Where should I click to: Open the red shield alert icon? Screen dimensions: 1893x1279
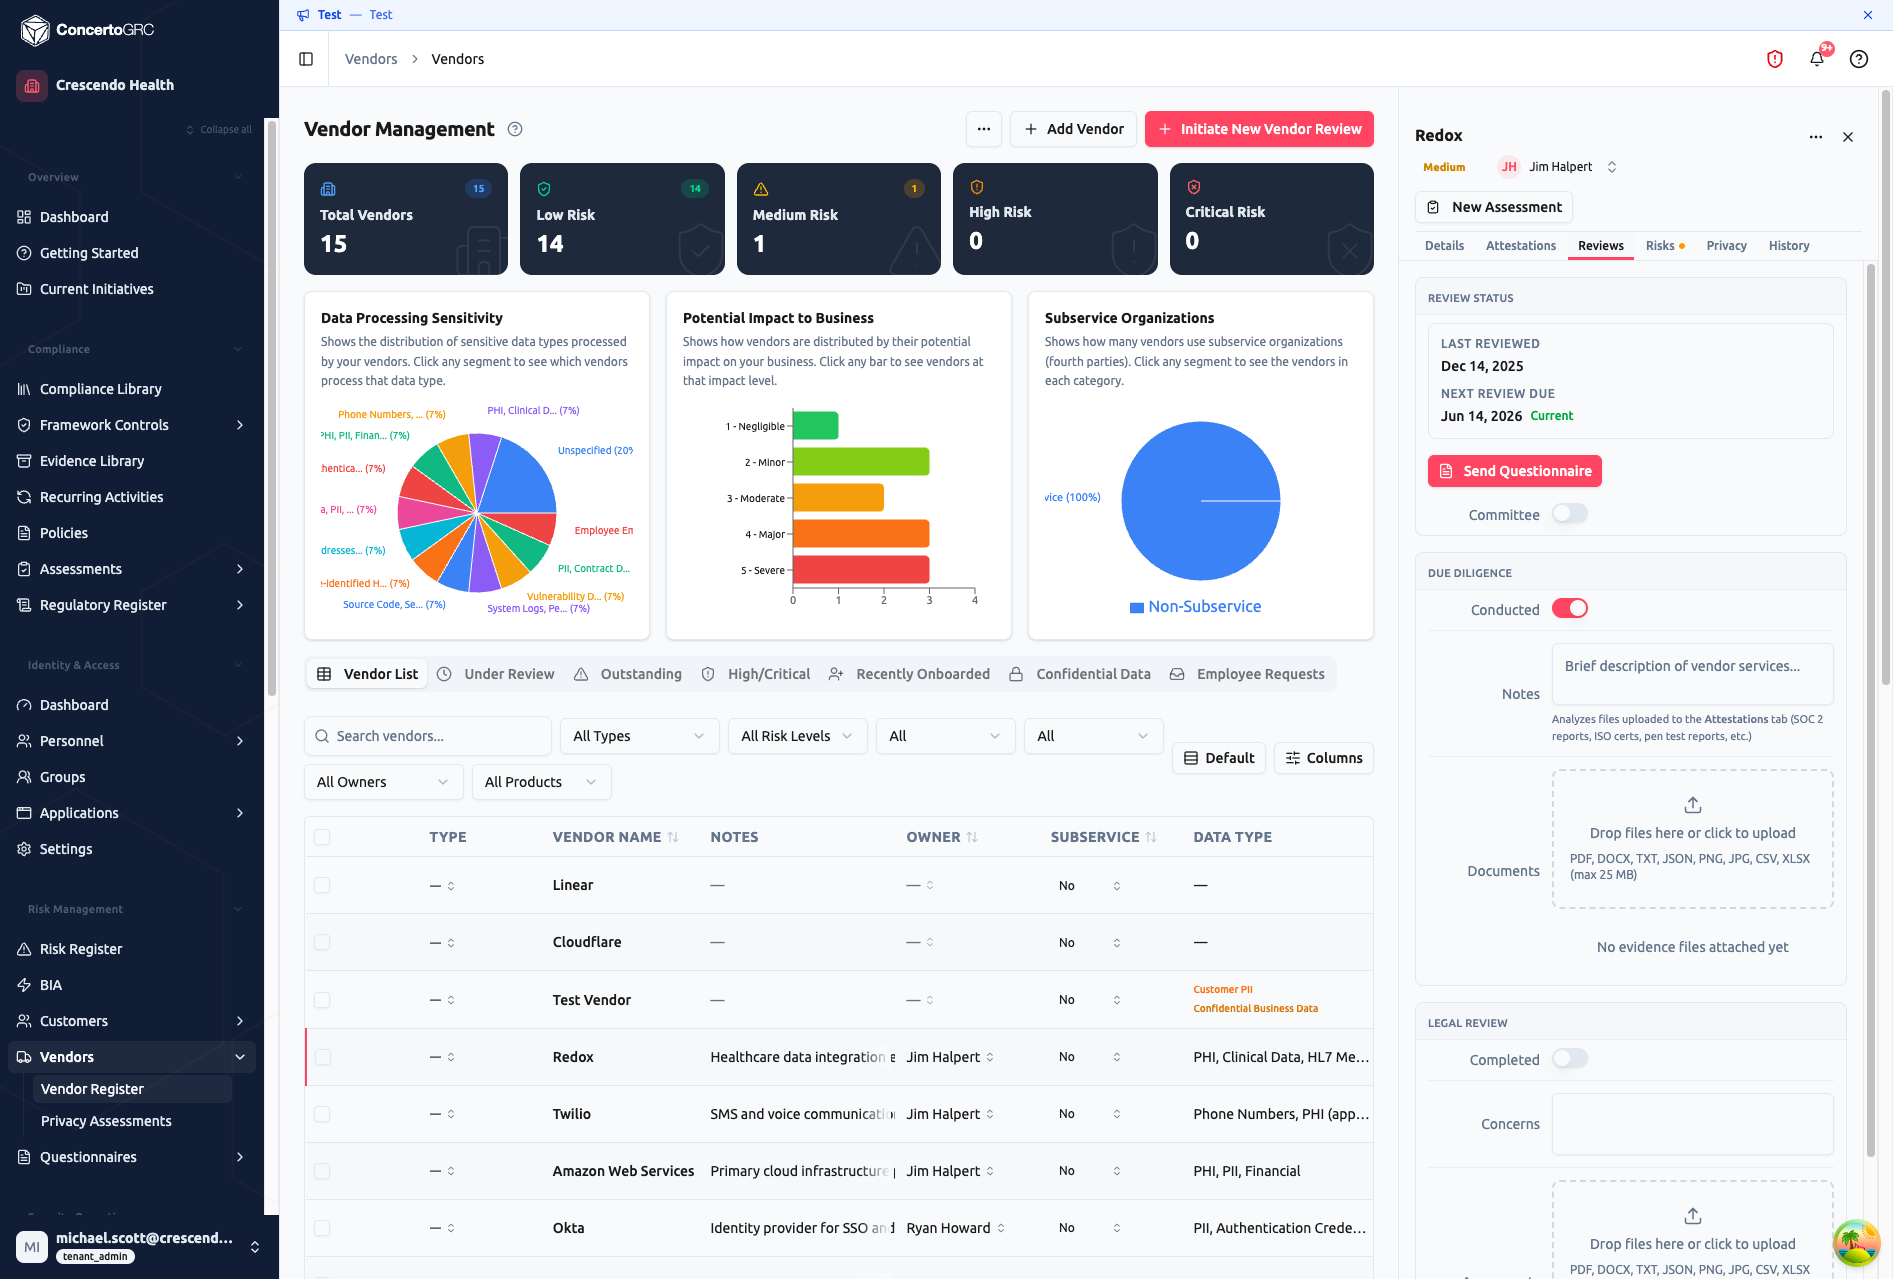pyautogui.click(x=1775, y=59)
